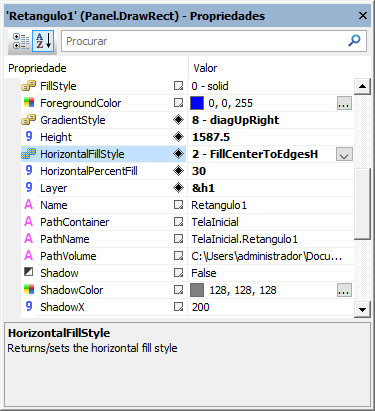The width and height of the screenshot is (375, 411).
Task: Toggle association marker for ShadowColor
Action: point(179,290)
